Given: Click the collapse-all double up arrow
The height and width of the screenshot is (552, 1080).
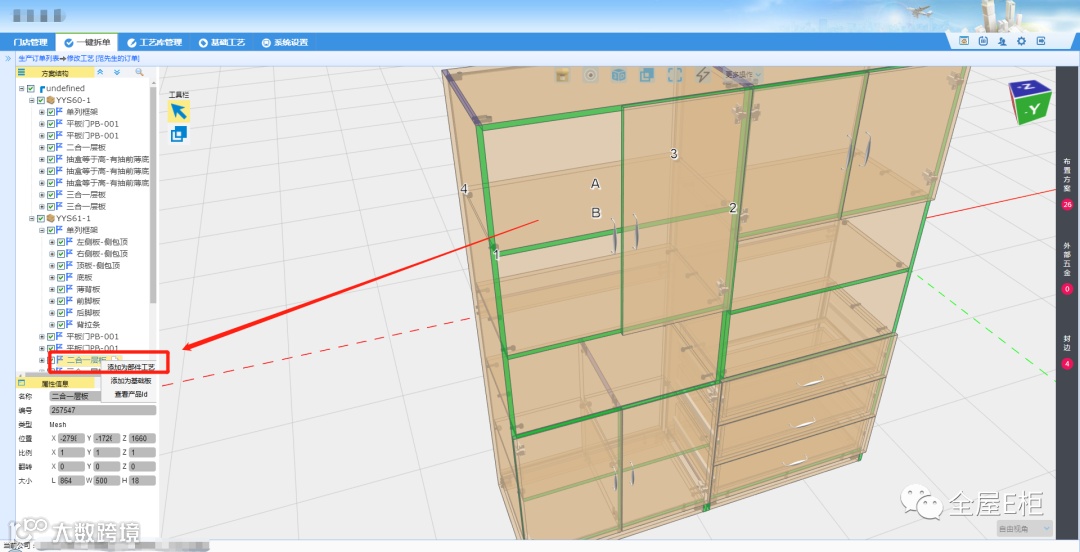Looking at the screenshot, I should (x=101, y=72).
